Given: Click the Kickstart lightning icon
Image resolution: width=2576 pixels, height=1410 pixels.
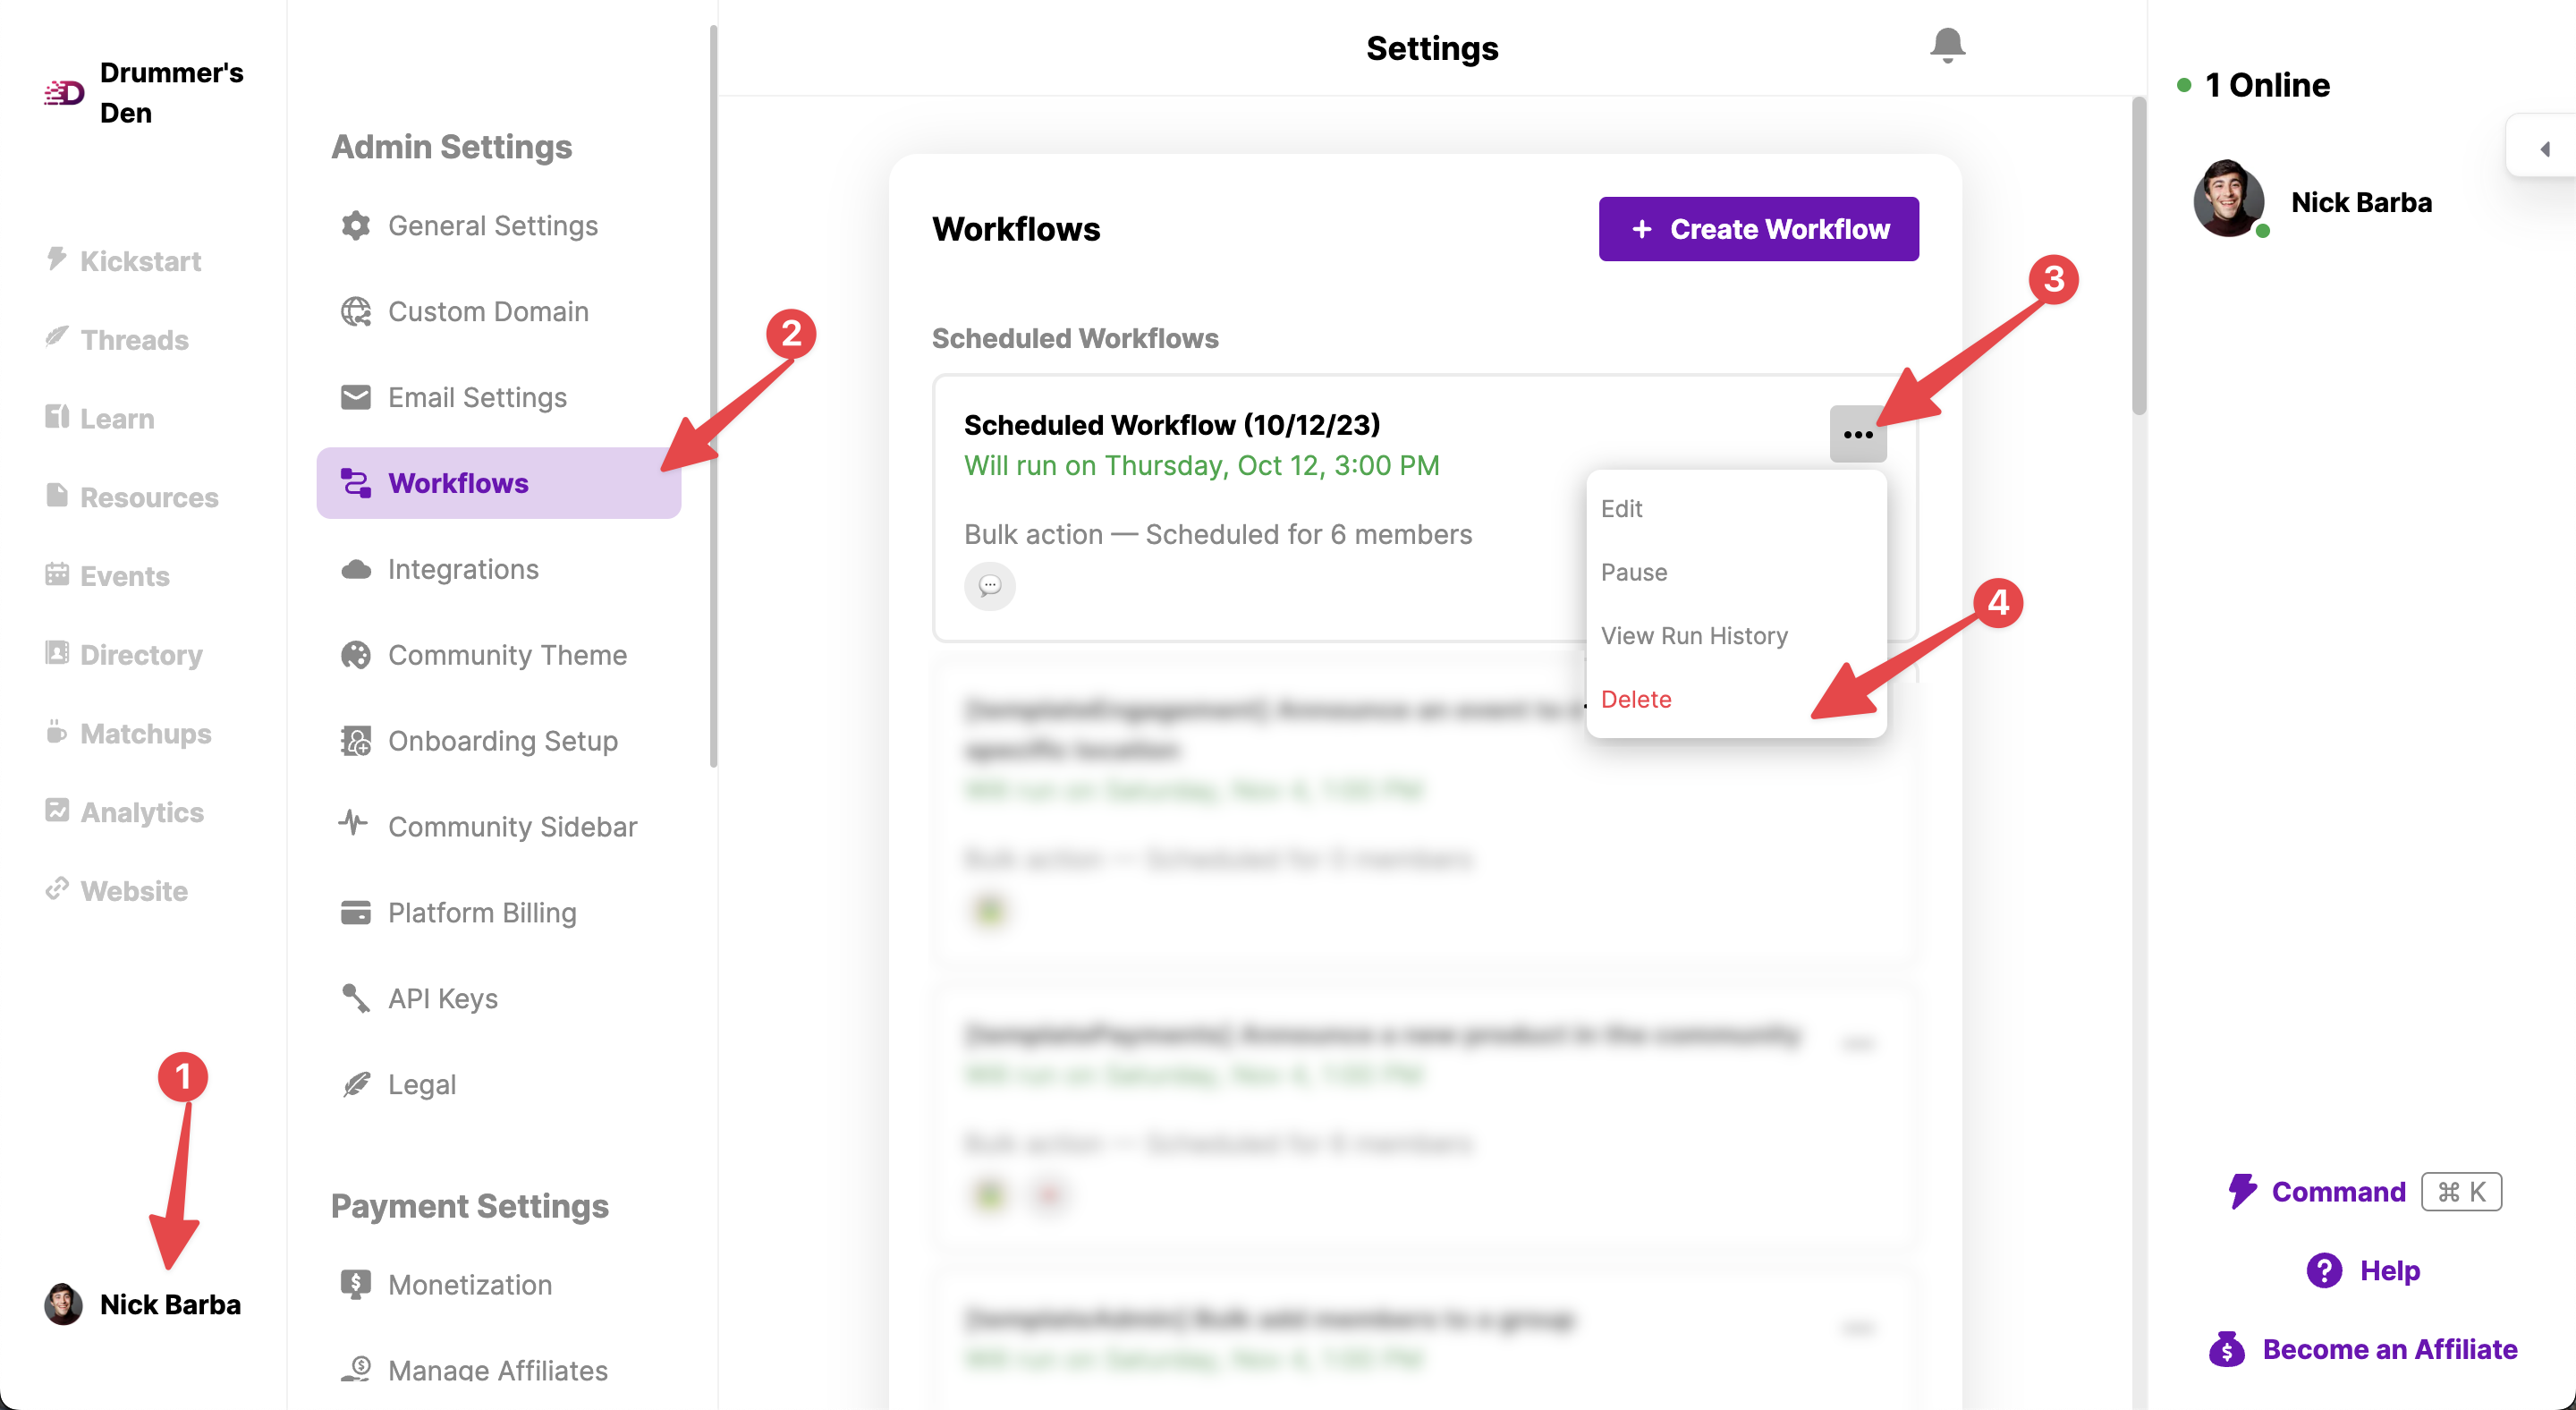Looking at the screenshot, I should (x=57, y=258).
